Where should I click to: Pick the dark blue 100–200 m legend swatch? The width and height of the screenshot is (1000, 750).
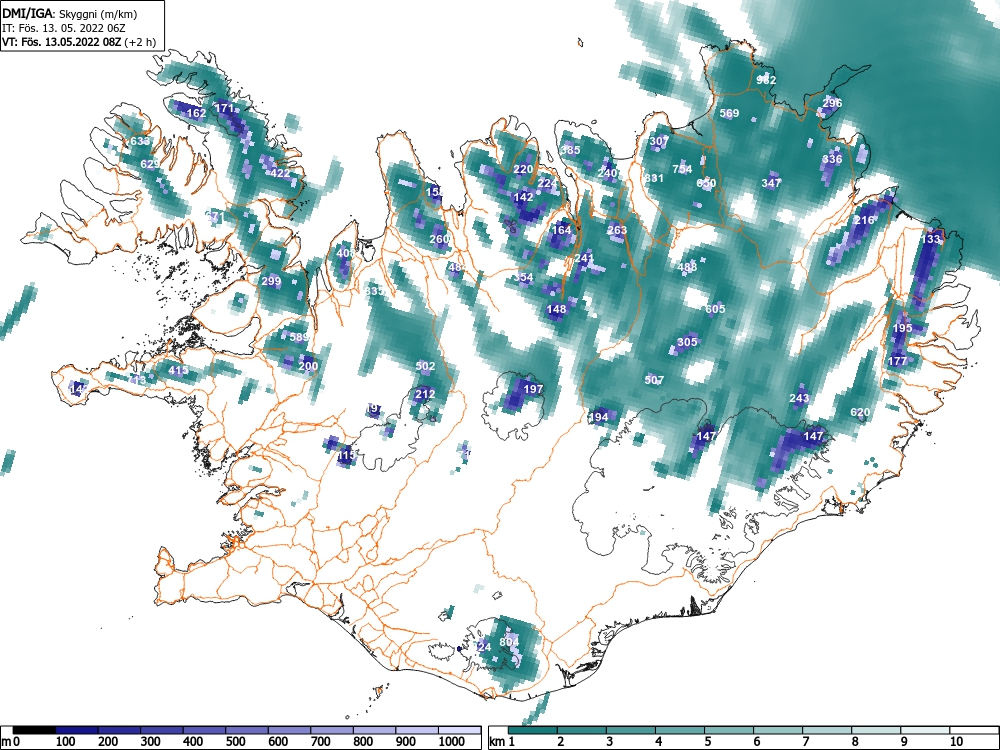[77, 730]
